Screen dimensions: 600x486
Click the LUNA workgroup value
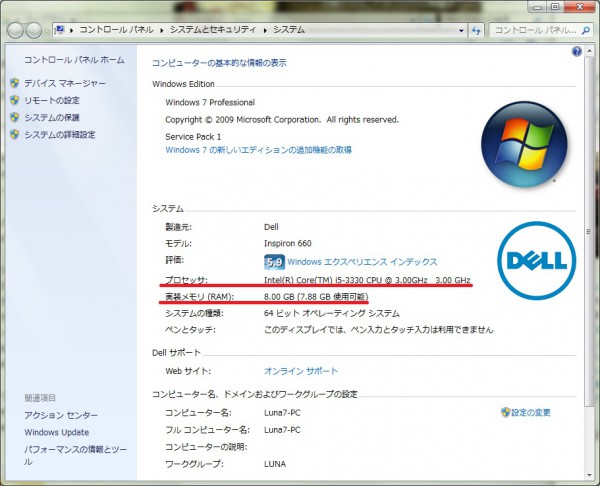[x=275, y=464]
